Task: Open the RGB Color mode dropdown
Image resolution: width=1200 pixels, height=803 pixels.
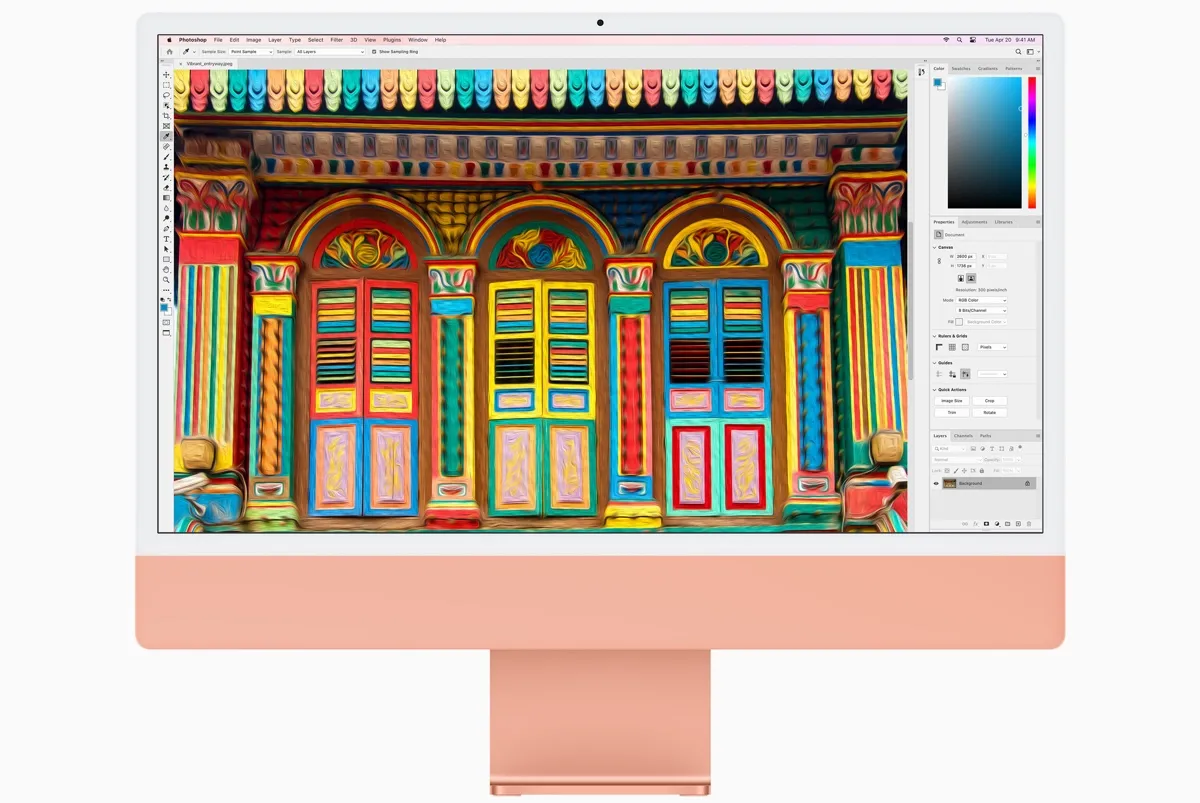Action: tap(981, 300)
